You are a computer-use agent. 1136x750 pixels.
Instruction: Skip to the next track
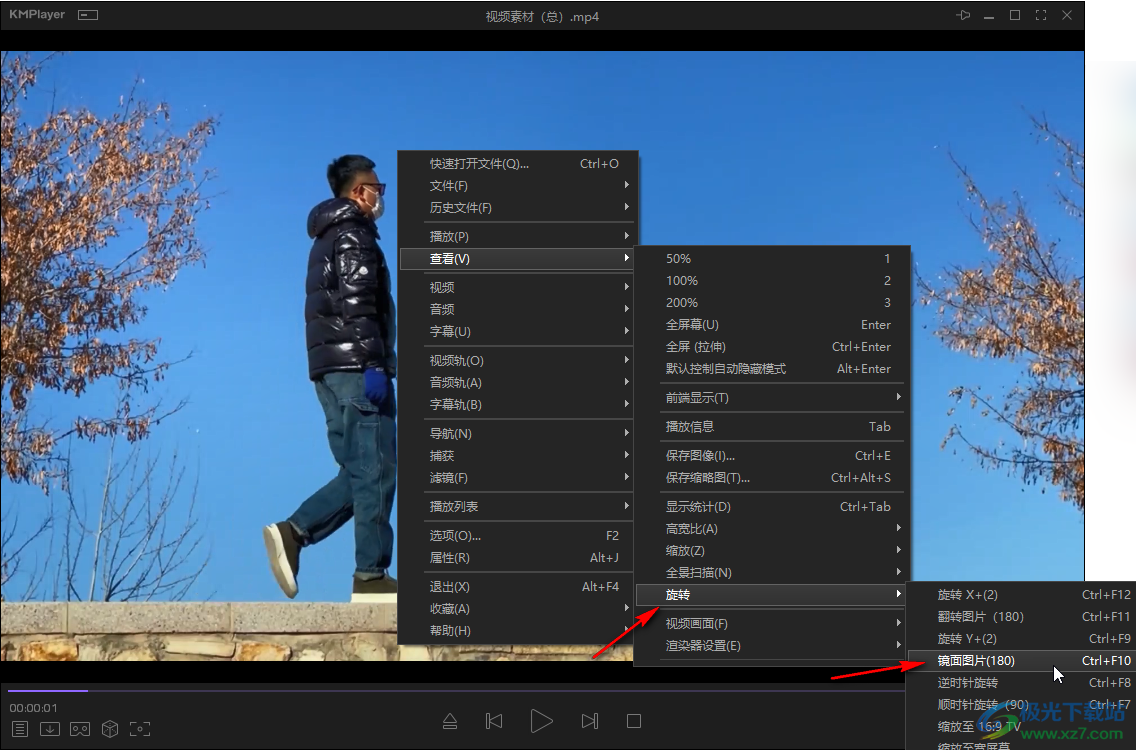[x=590, y=721]
